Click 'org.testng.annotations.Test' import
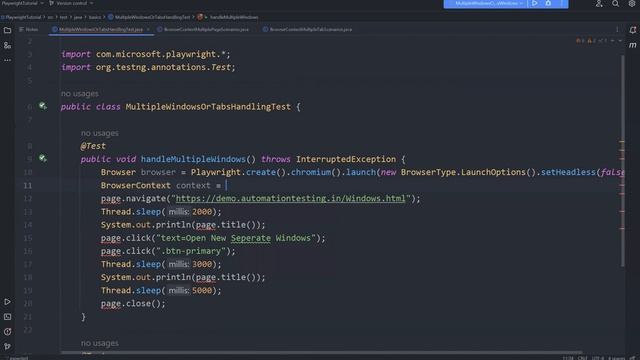Image resolution: width=640 pixels, height=360 pixels. [164, 67]
